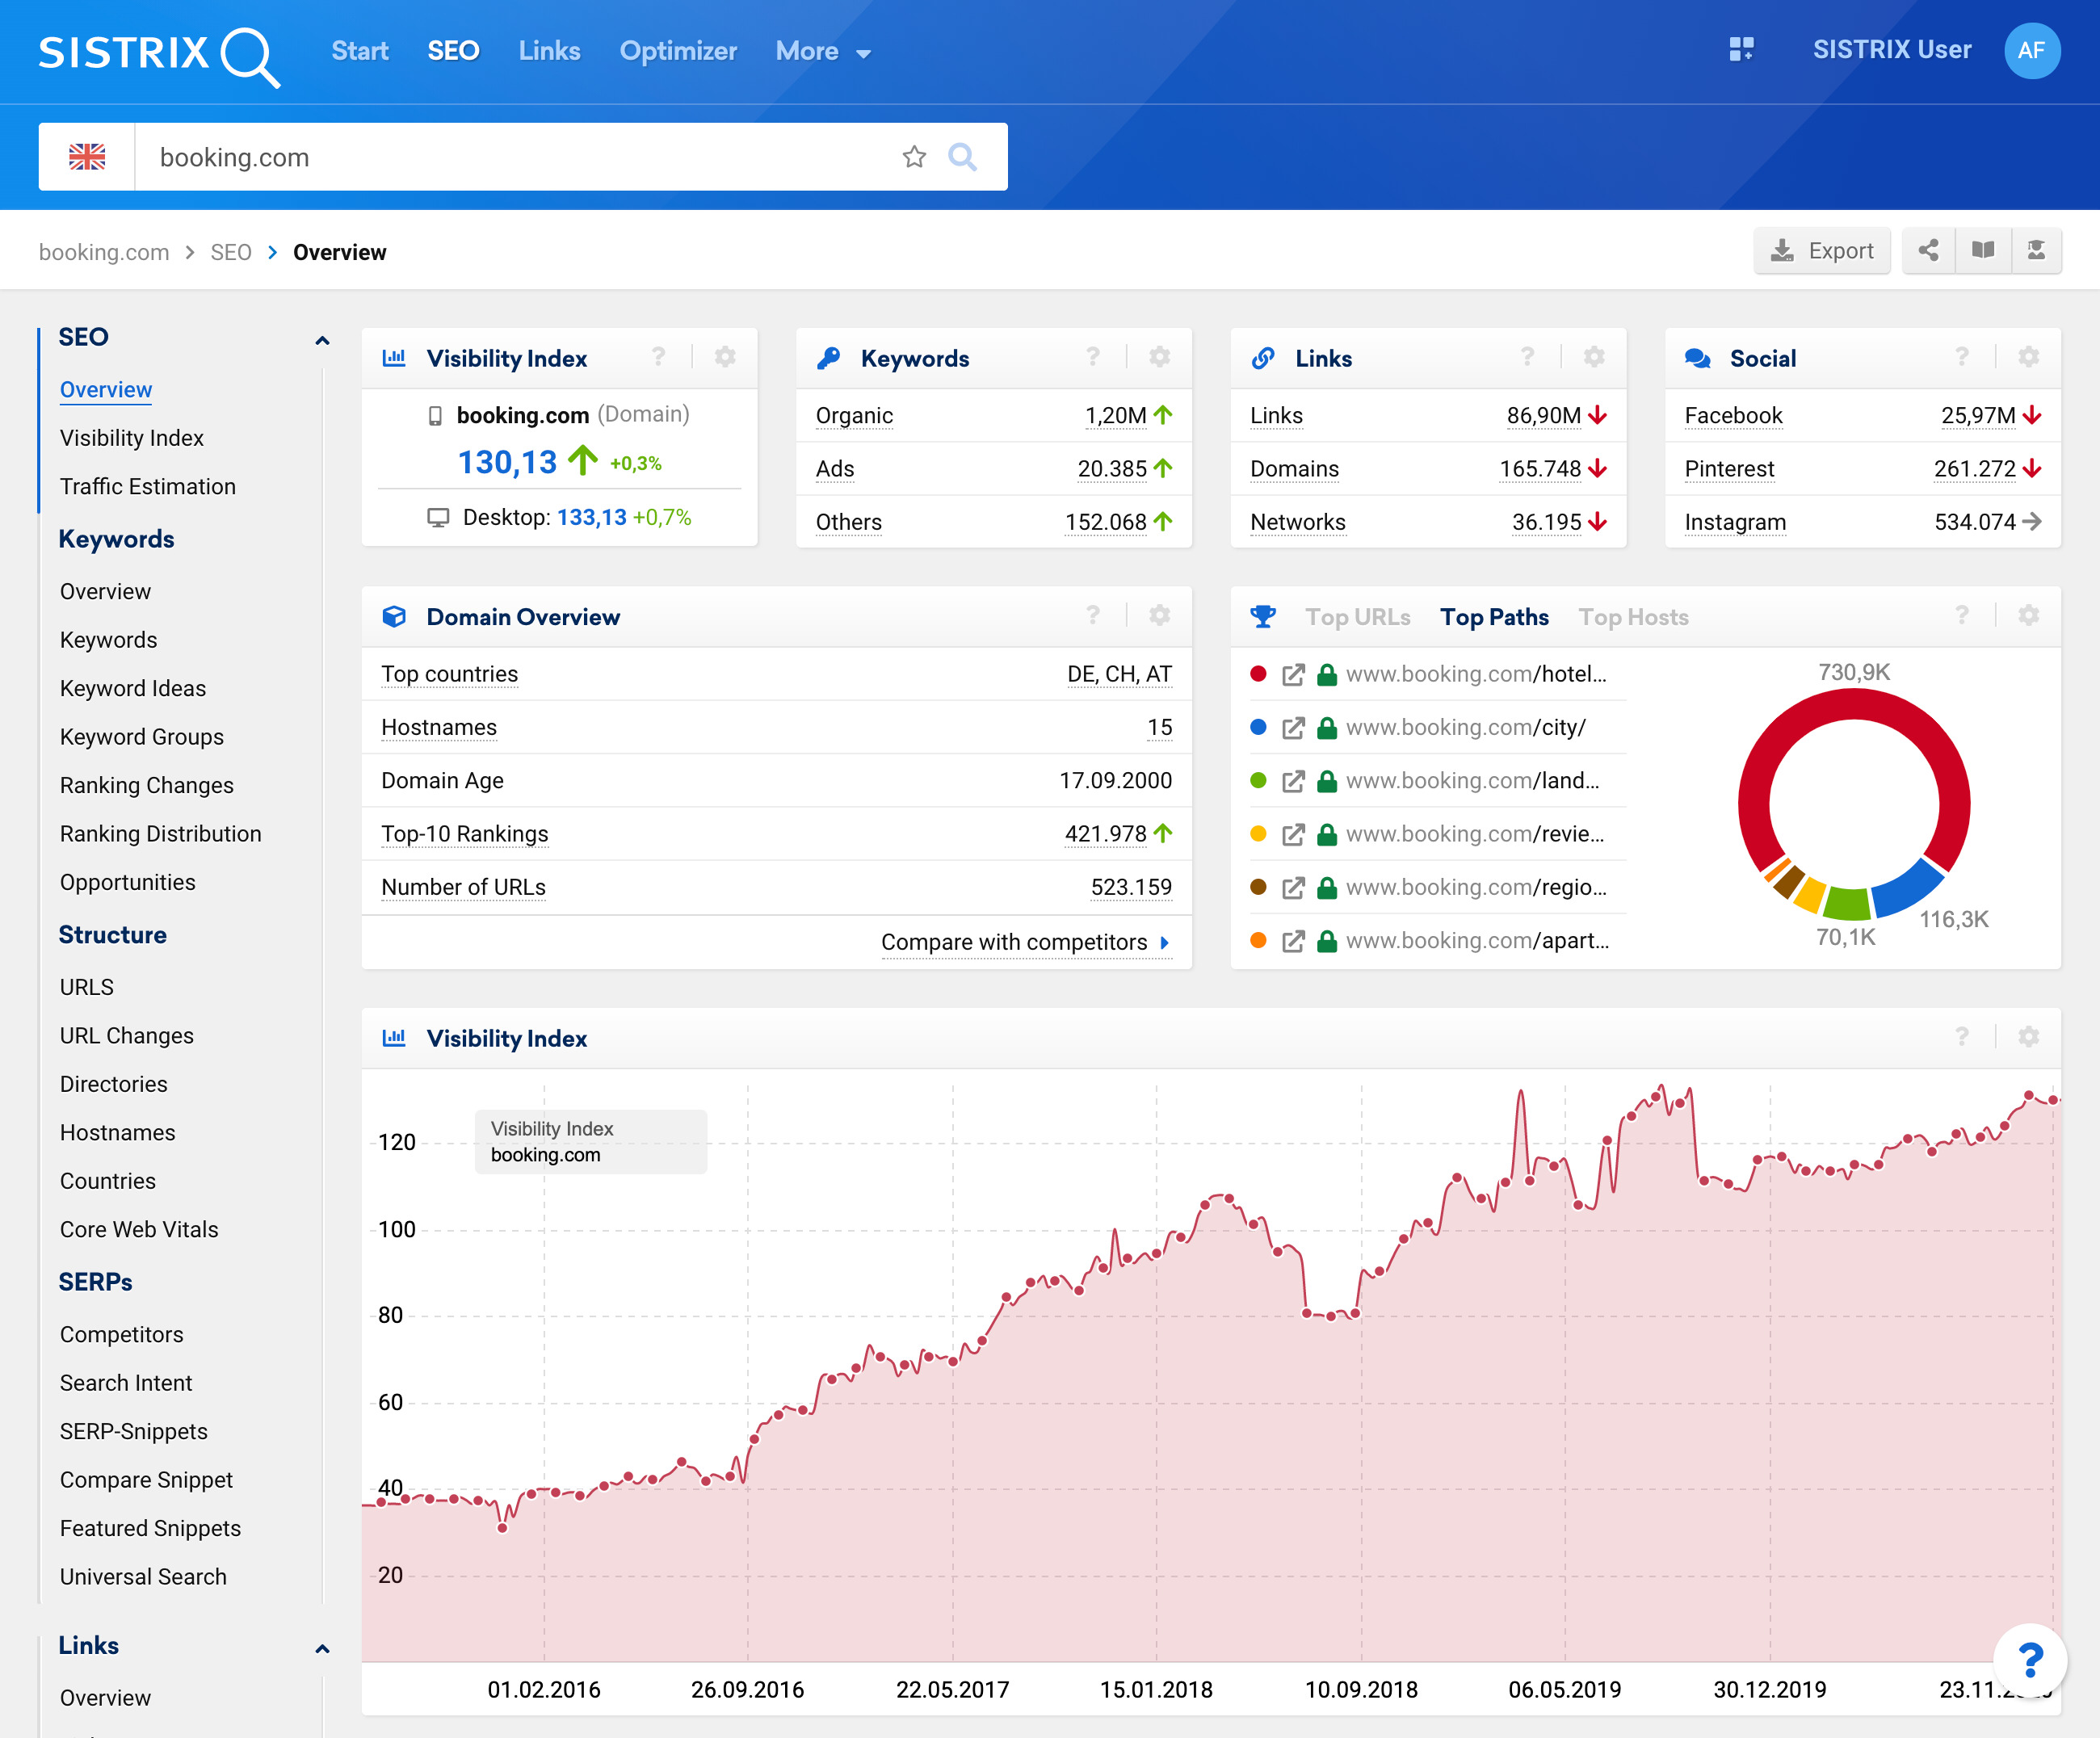Screen dimensions: 2100x1738
Task: Open Links in top navigation
Action: [549, 51]
